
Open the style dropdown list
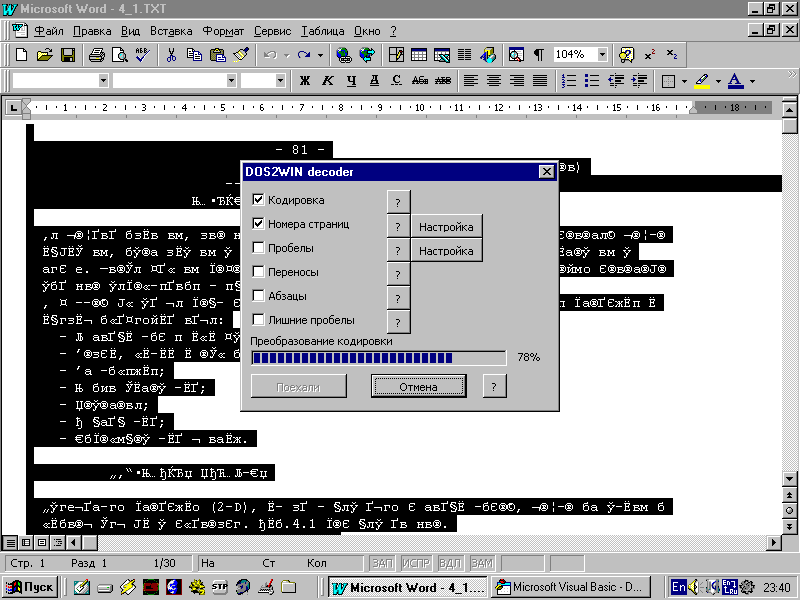(x=103, y=81)
